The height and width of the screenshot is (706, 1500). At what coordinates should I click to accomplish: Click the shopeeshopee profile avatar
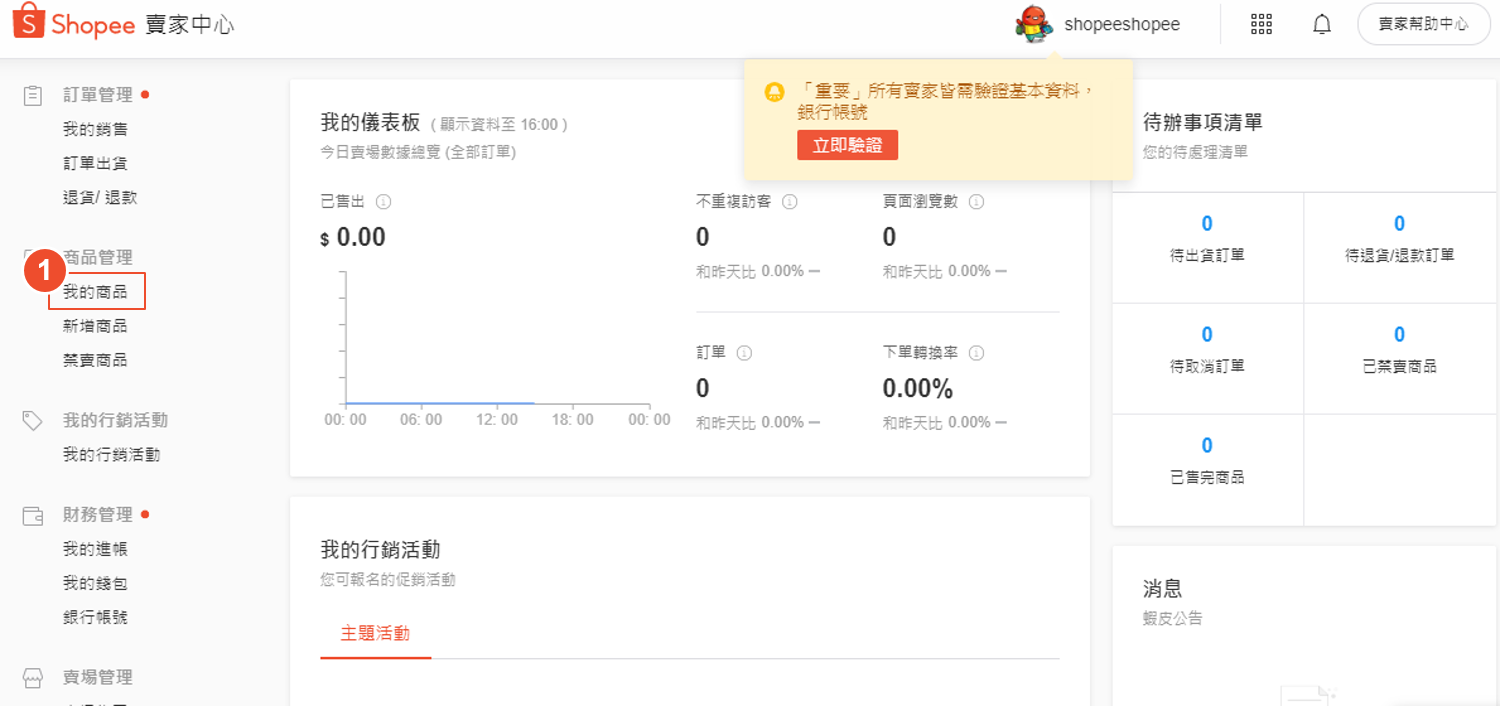point(1034,24)
